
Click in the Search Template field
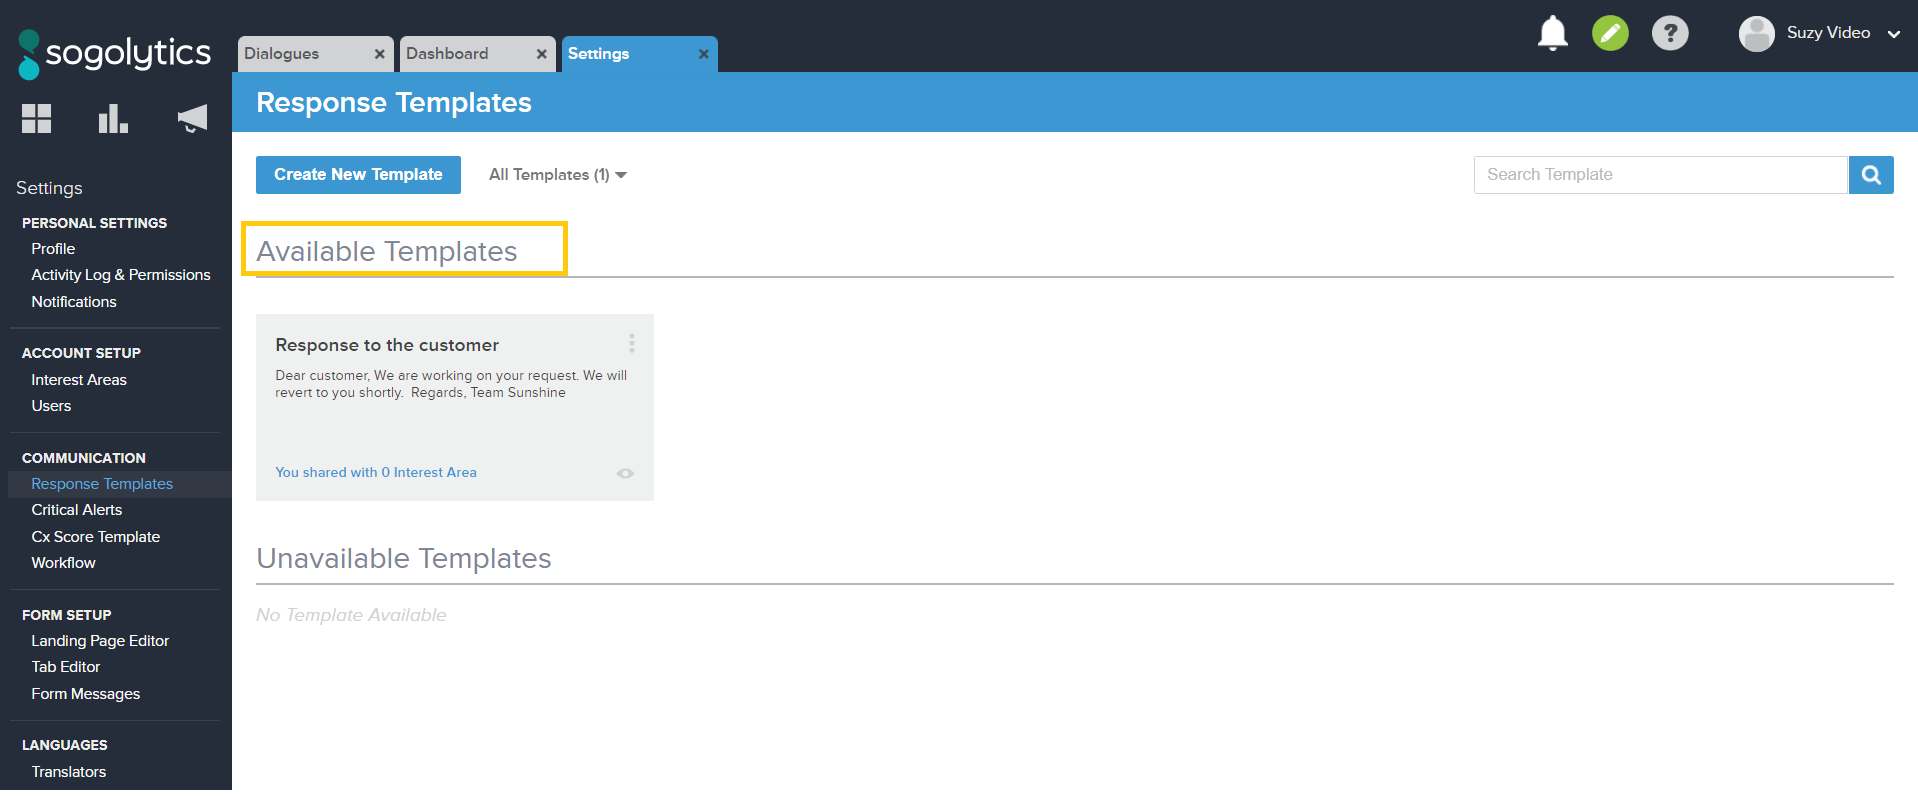(1660, 175)
